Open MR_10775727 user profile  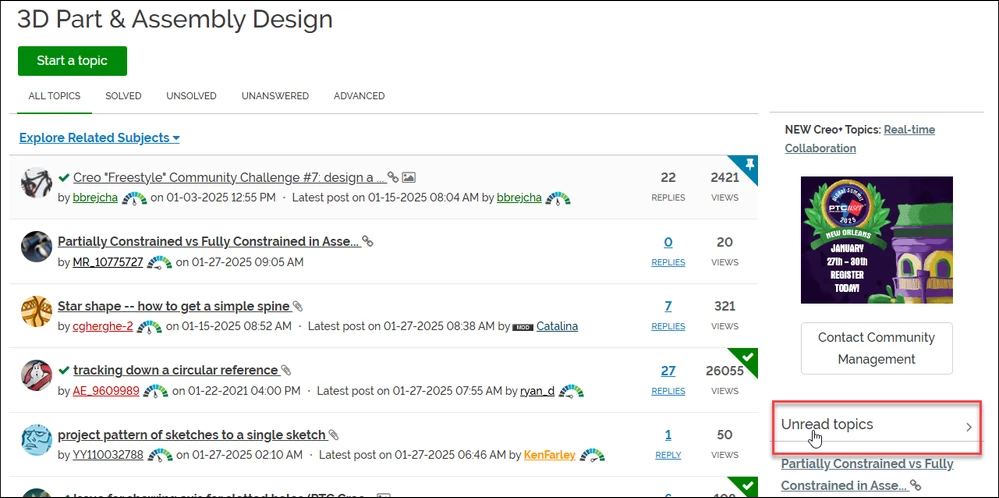[x=108, y=262]
